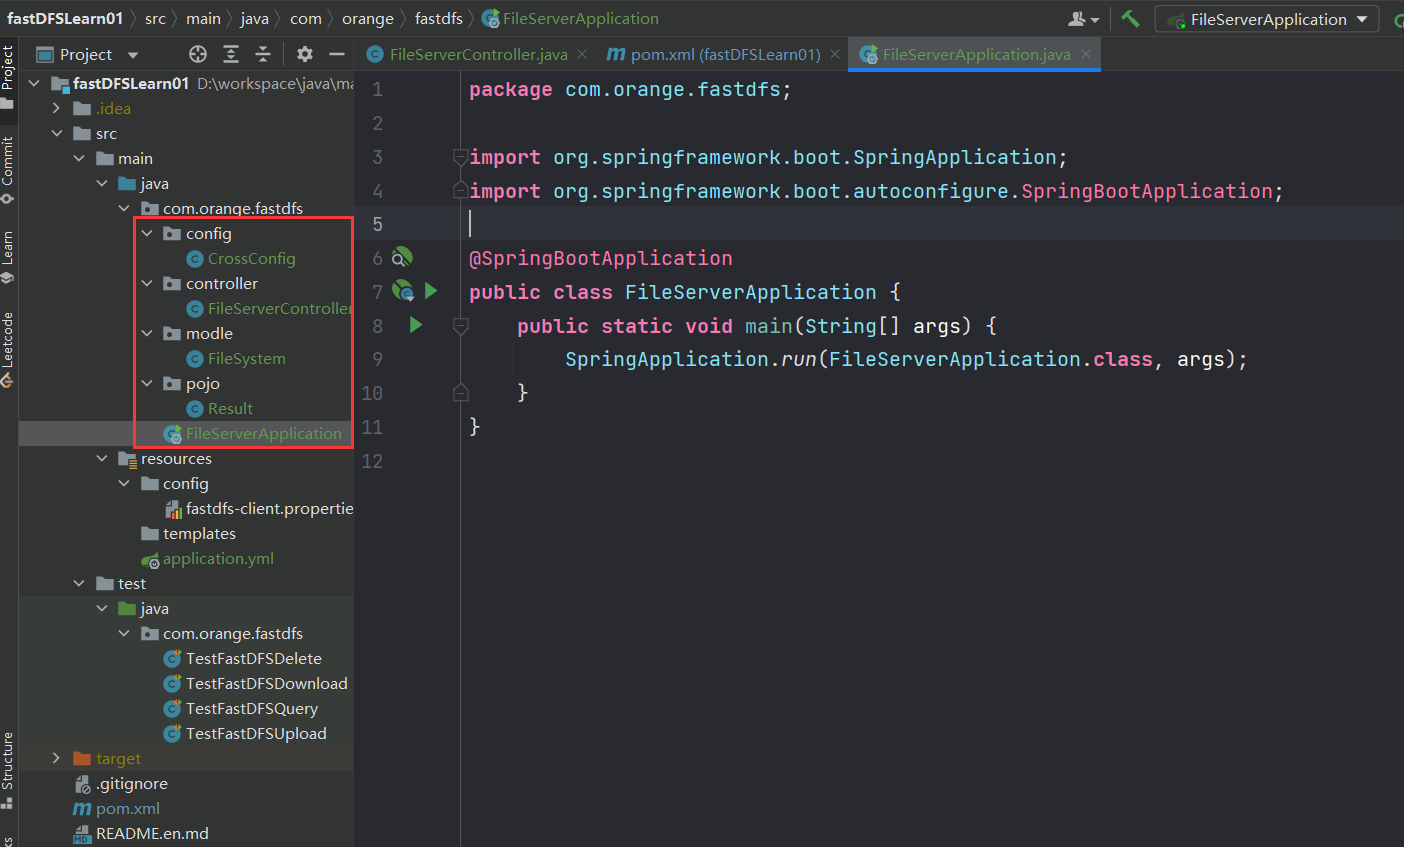Click the Build project hammer icon

(x=1130, y=19)
